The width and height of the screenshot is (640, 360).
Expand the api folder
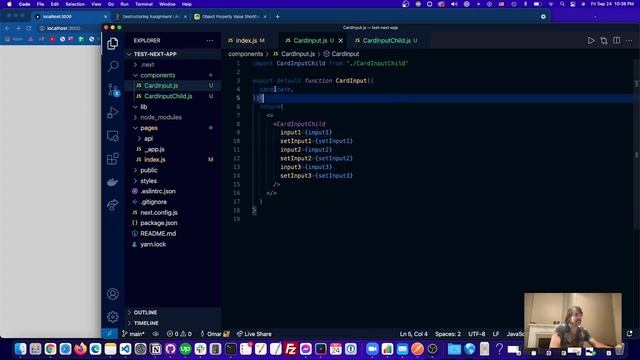click(173, 138)
